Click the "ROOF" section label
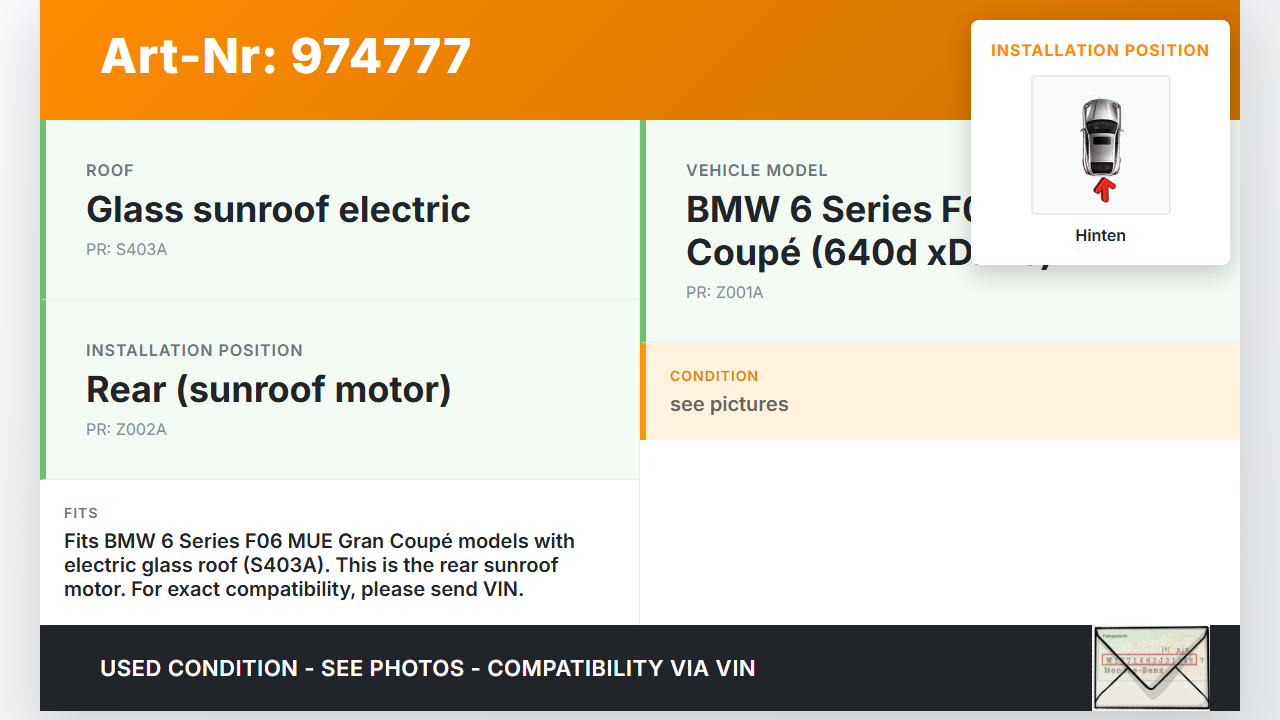Screen dimensions: 1280x720 [110, 171]
